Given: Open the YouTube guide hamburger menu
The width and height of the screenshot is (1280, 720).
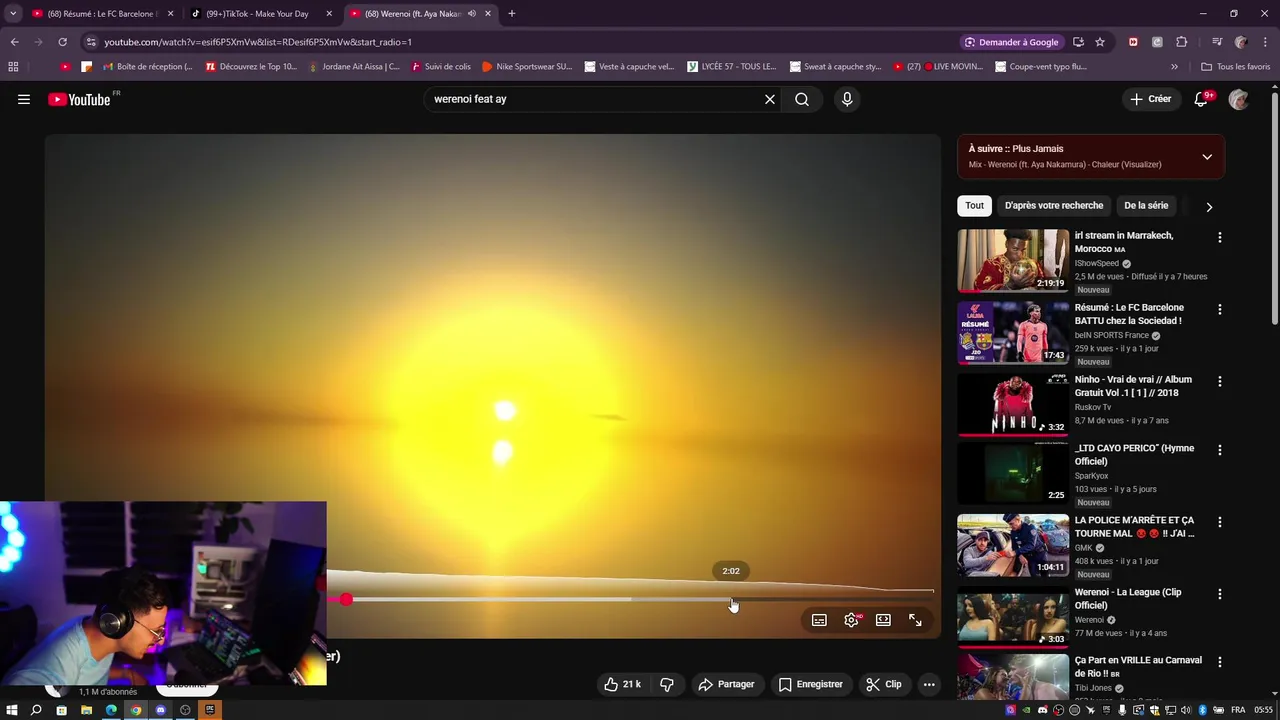Looking at the screenshot, I should point(24,99).
